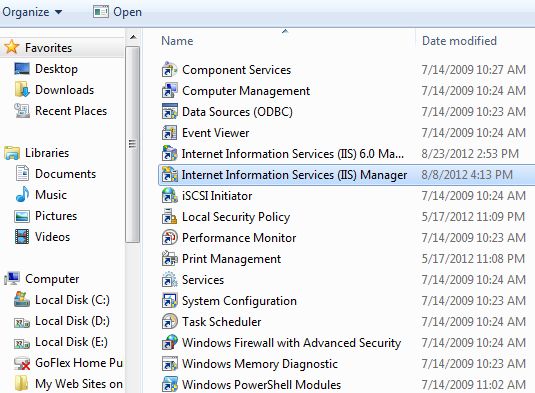Click the date 5/17/2012 11:09 PM
The width and height of the screenshot is (535, 393).
473,217
